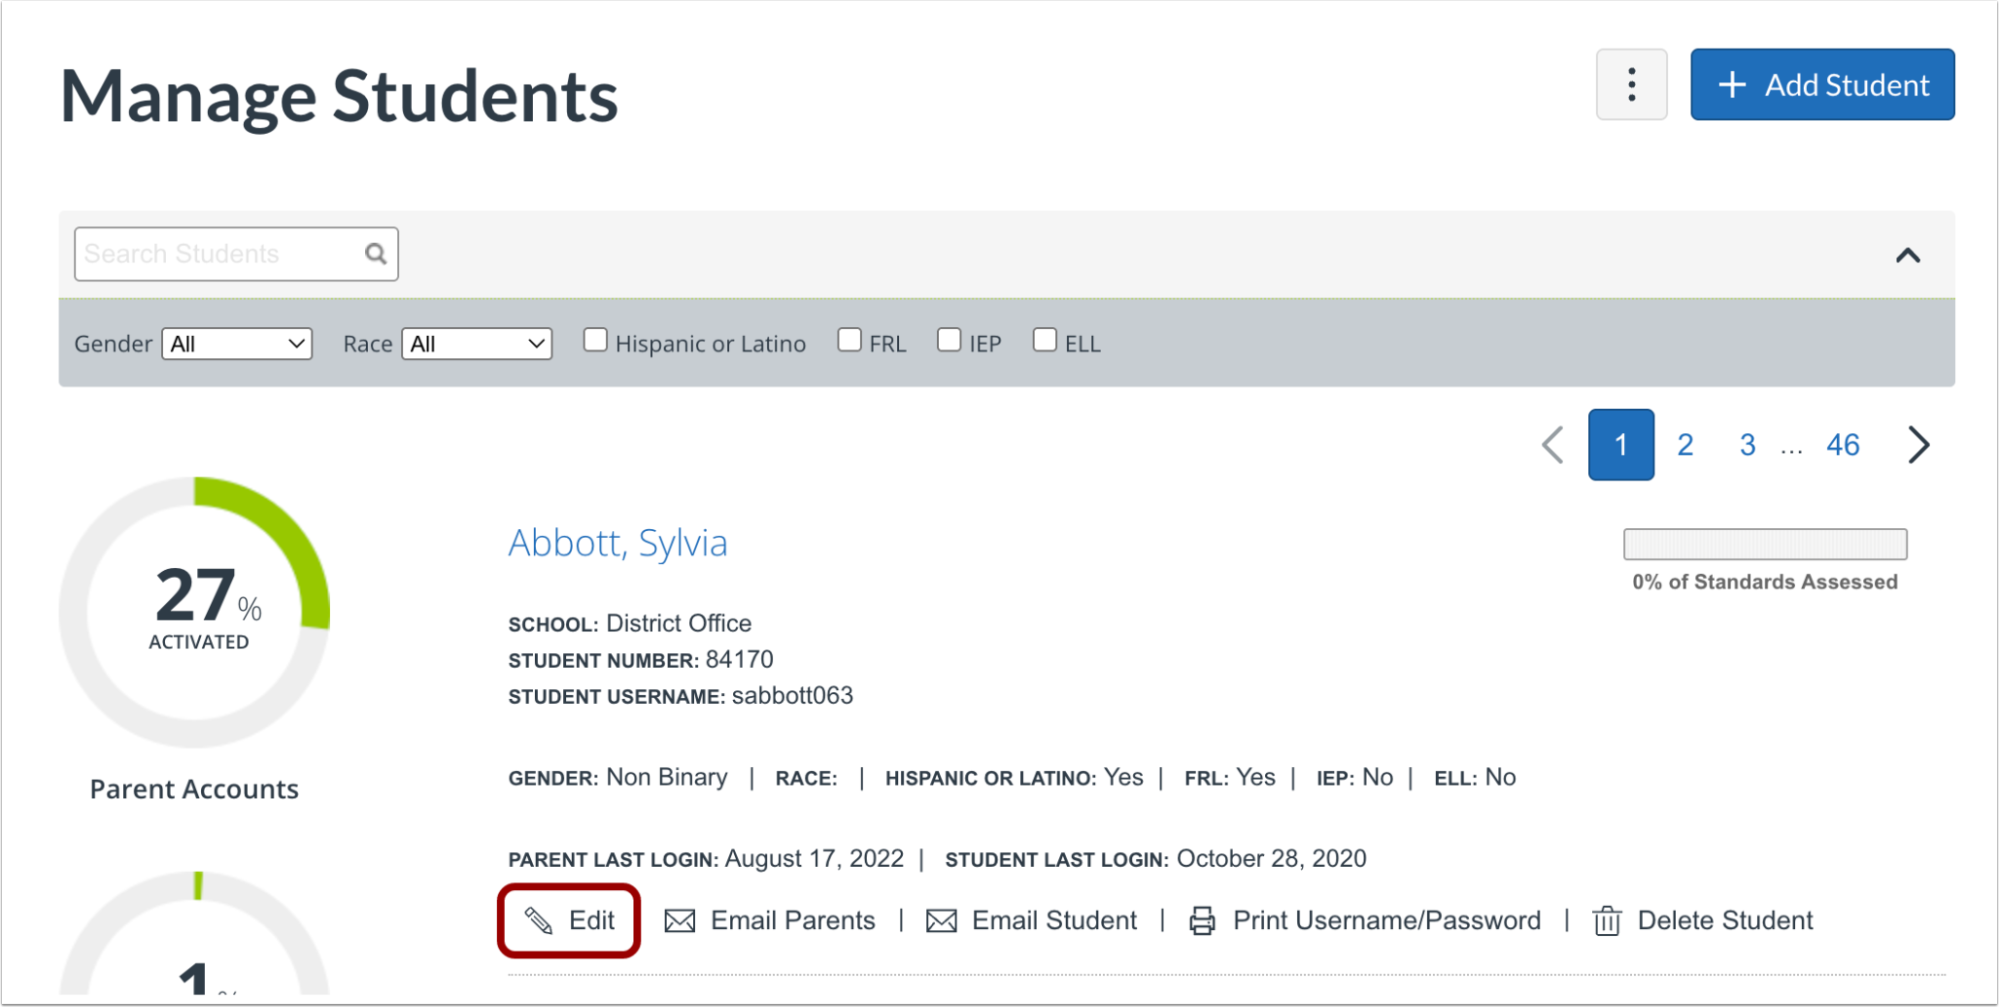Click the Email Parents envelope icon
Screen dimensions: 1999x1008
tap(681, 920)
